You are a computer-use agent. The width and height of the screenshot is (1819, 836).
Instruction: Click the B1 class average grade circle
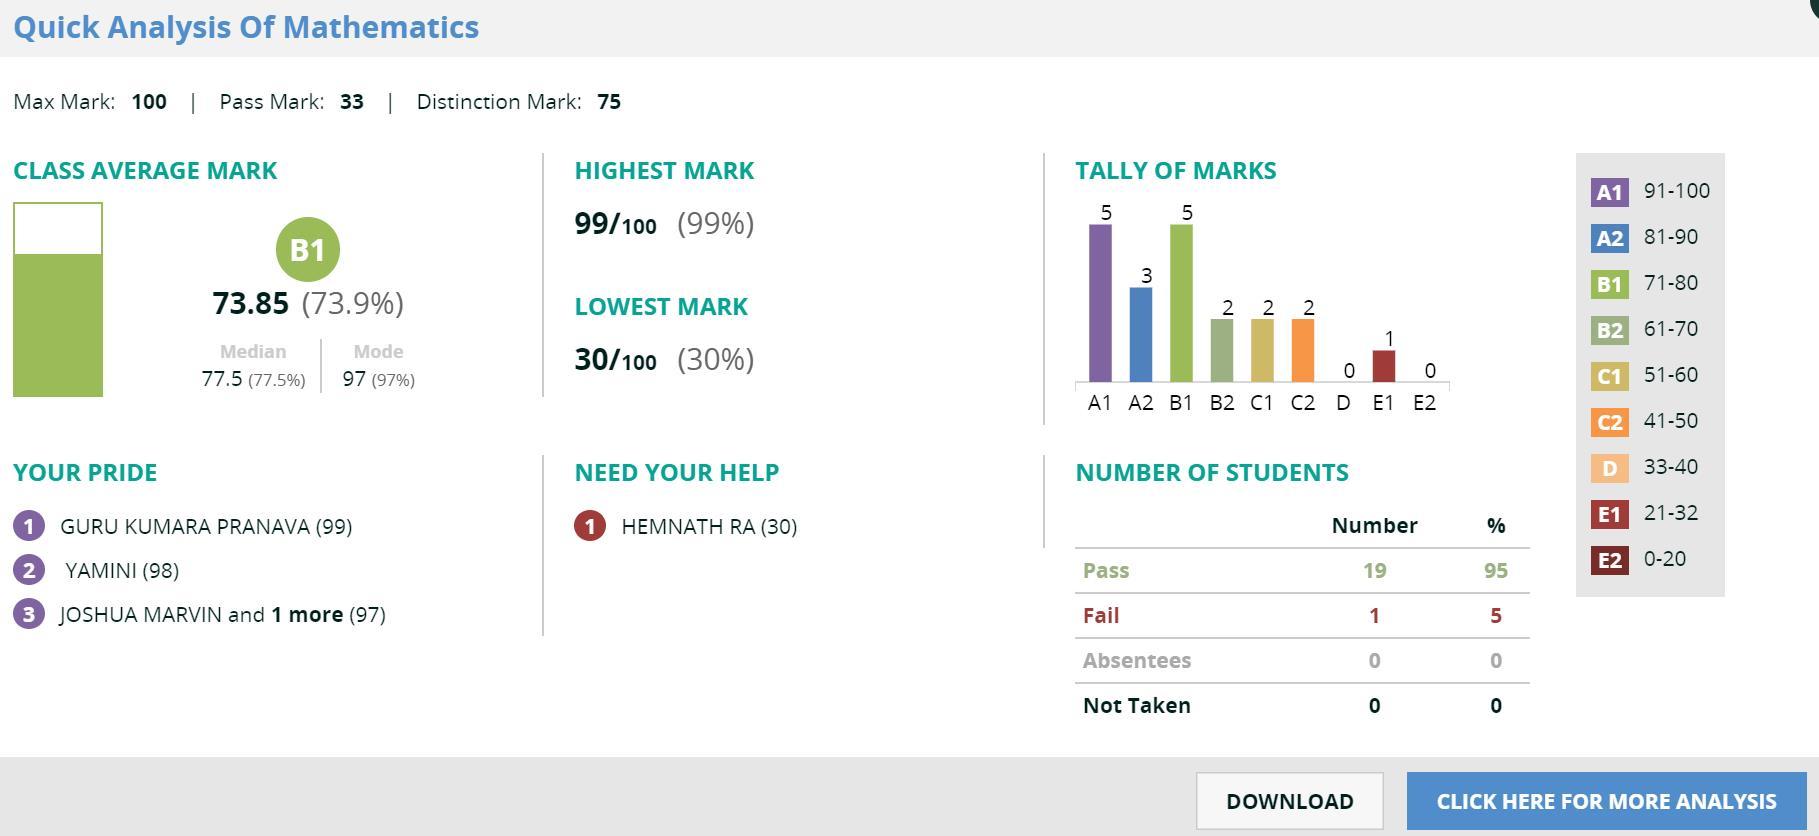point(308,250)
